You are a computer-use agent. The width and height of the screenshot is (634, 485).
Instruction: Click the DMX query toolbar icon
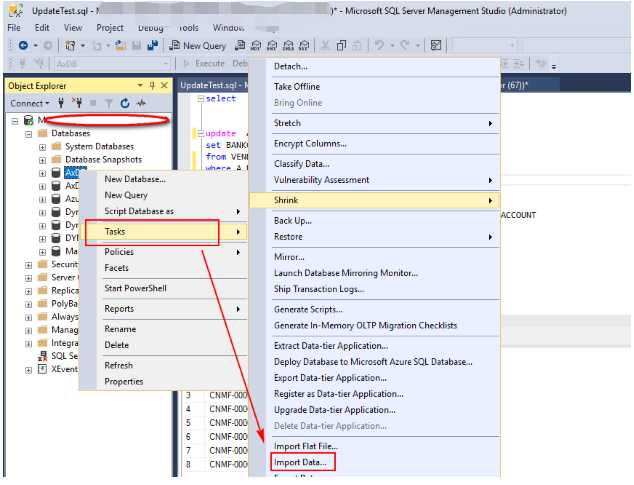tap(272, 46)
